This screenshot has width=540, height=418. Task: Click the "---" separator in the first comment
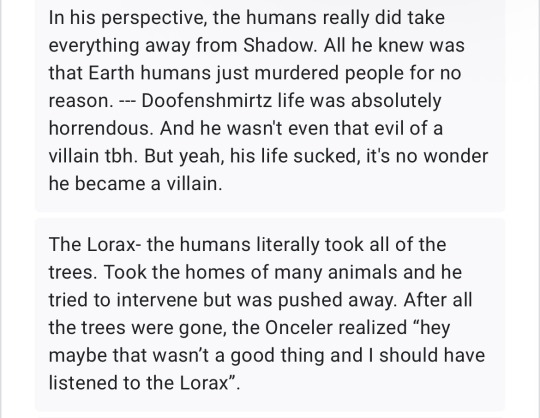pyautogui.click(x=127, y=101)
